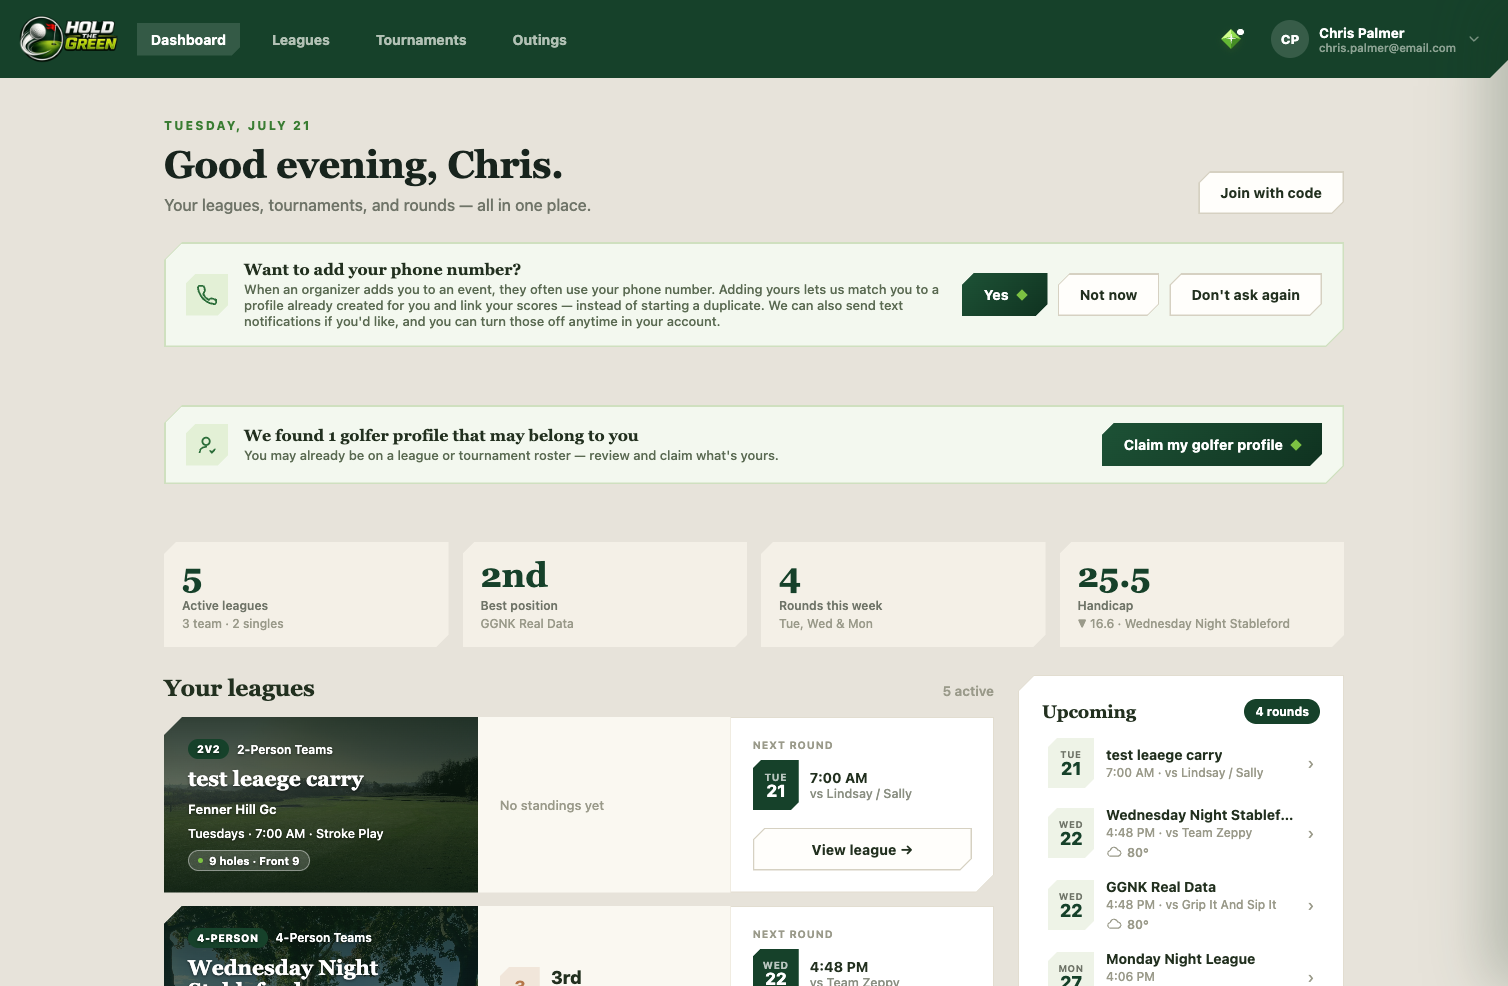Click the Join with code button
Image resolution: width=1508 pixels, height=986 pixels.
click(1271, 193)
